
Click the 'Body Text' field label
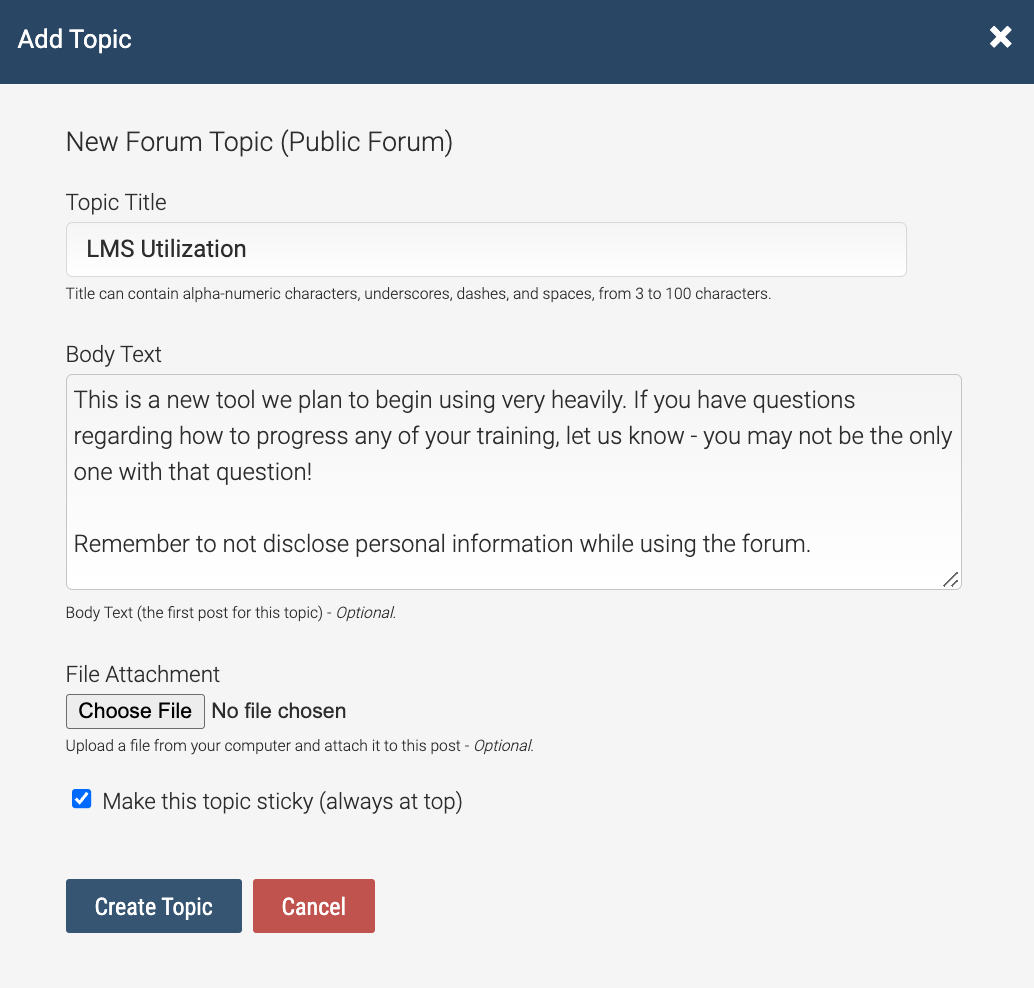[113, 354]
